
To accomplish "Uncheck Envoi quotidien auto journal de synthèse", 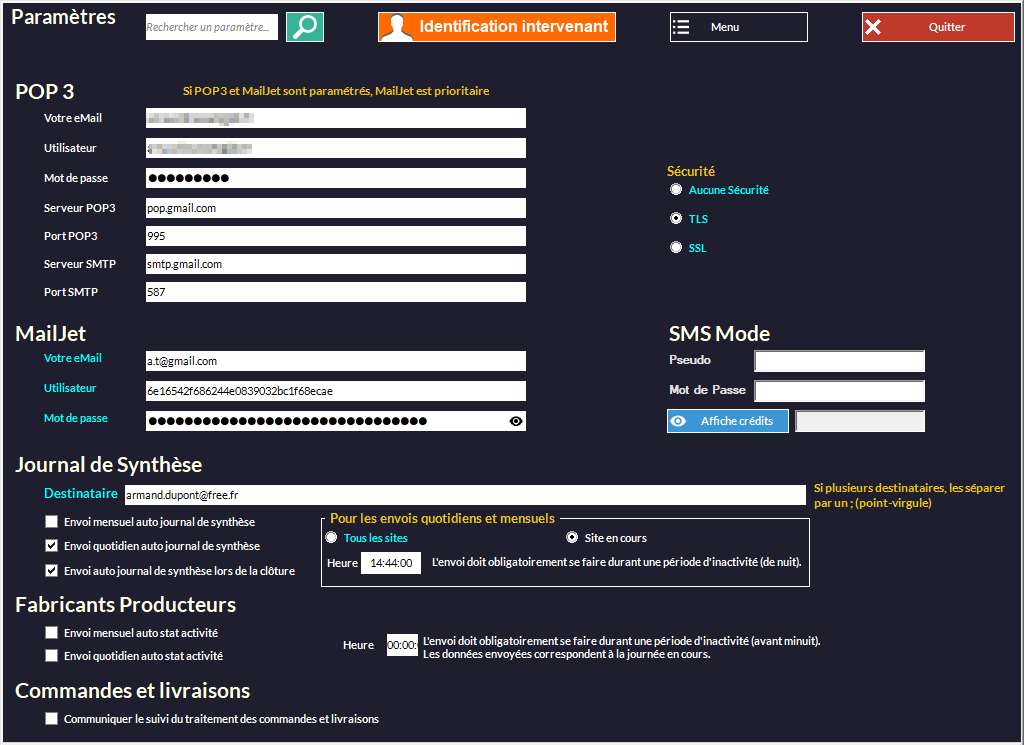I will coord(51,546).
